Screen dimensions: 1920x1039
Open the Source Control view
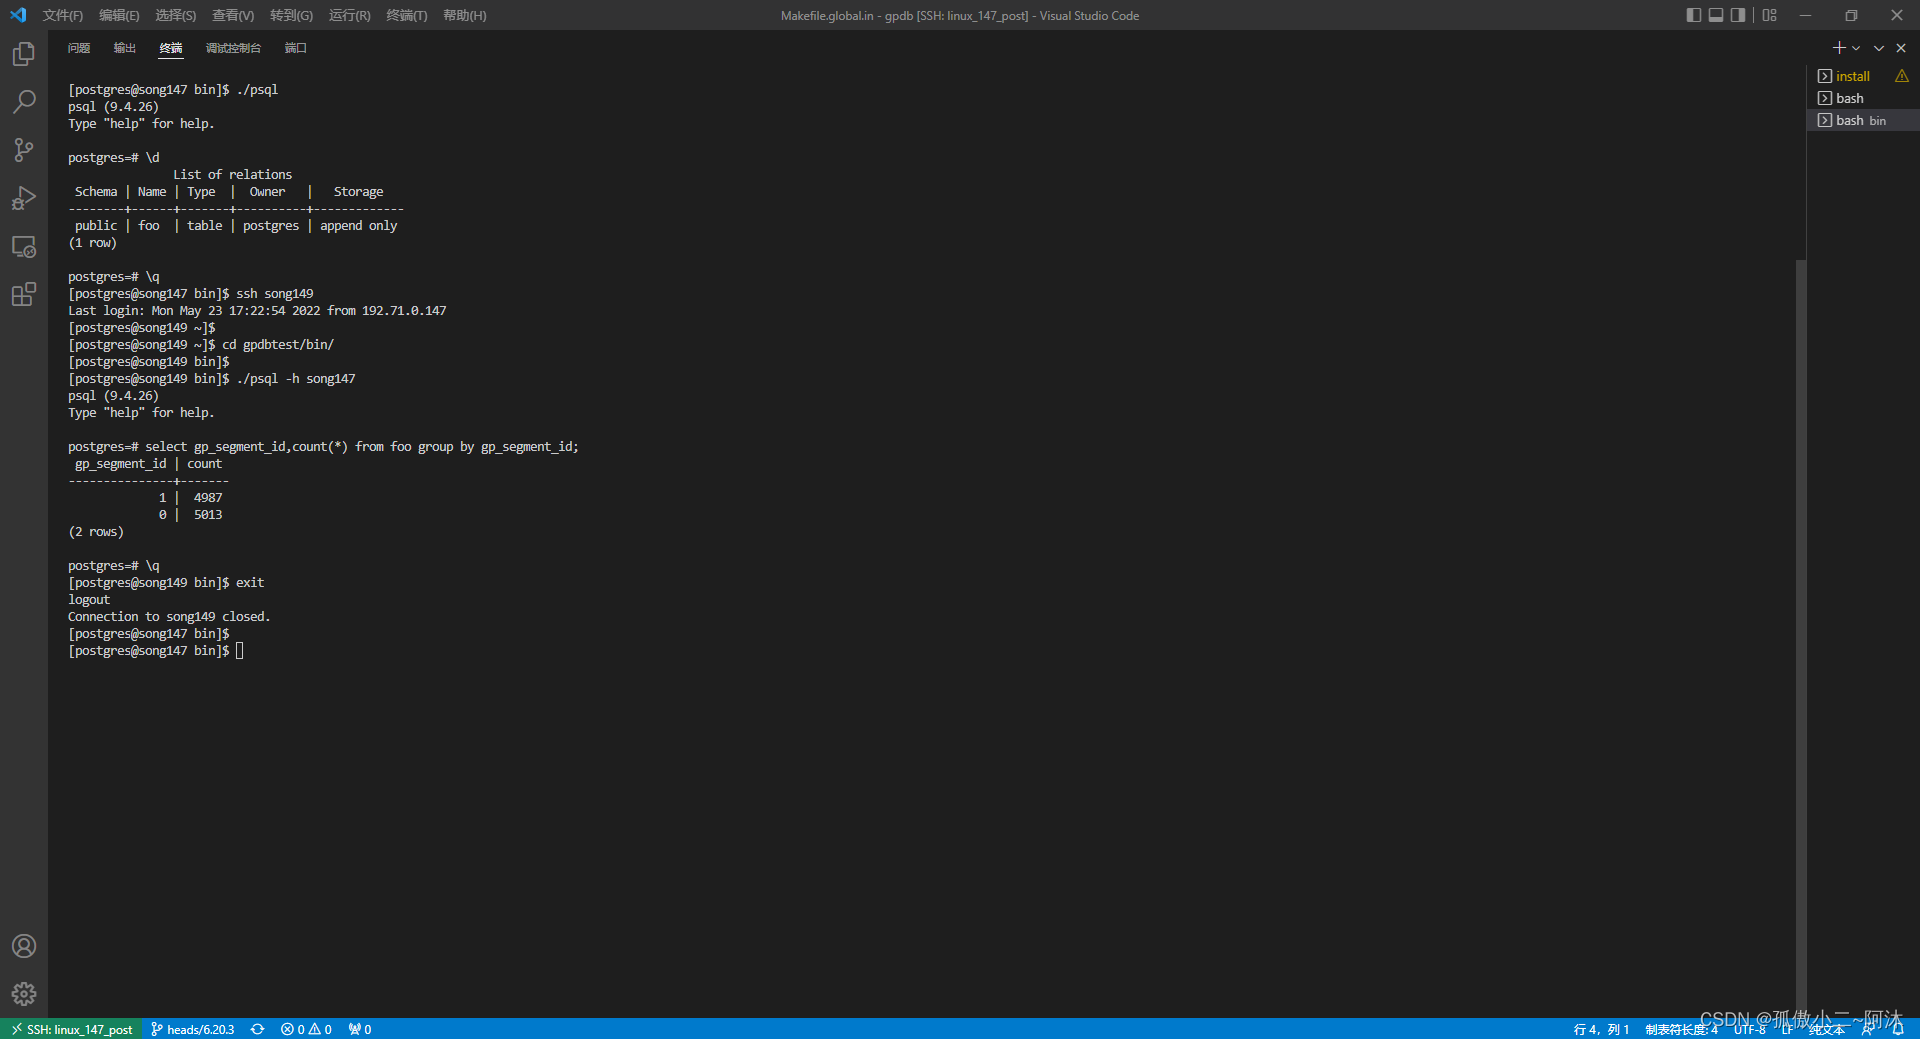click(x=24, y=150)
